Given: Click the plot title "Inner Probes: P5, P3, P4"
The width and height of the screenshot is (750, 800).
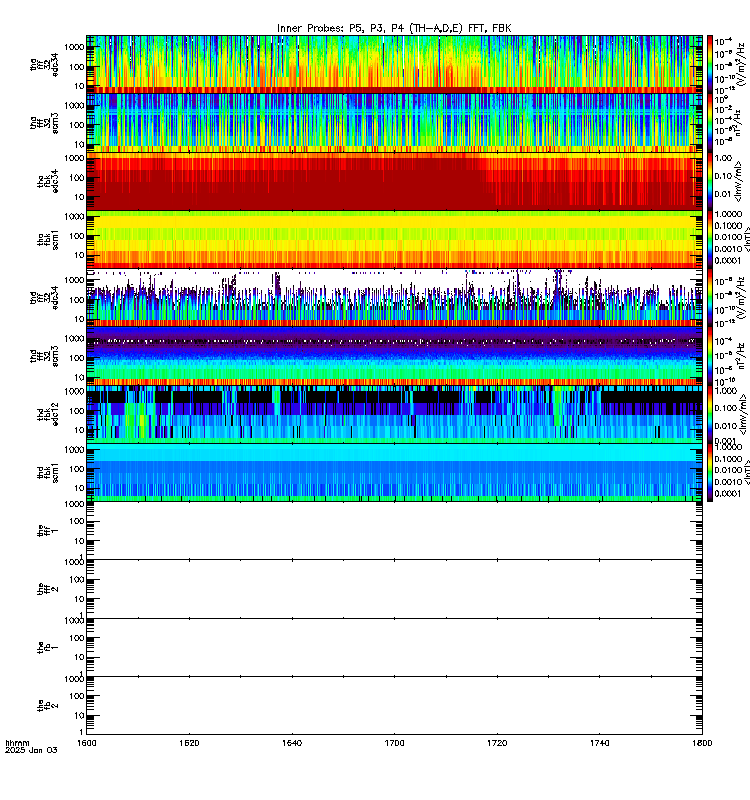Looking at the screenshot, I should click(x=342, y=29).
